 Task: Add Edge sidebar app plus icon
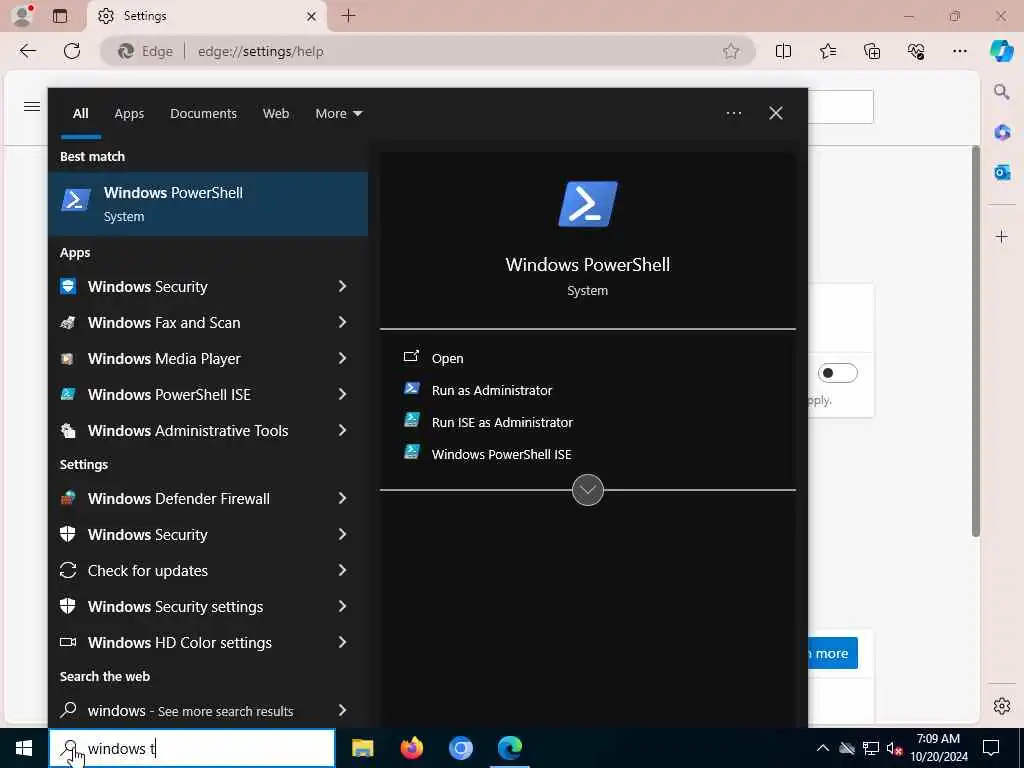click(1002, 236)
